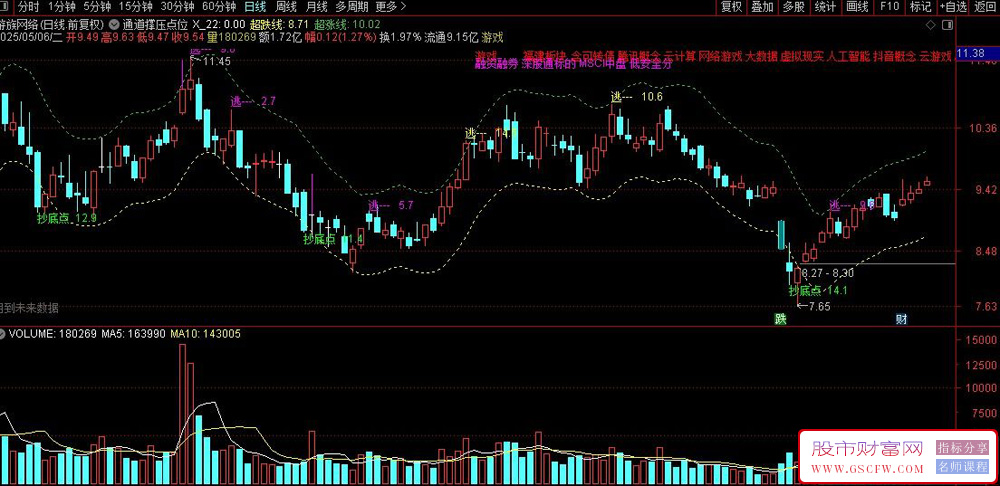This screenshot has width=1000, height=486.
Task: Open the F10 company info
Action: click(889, 7)
